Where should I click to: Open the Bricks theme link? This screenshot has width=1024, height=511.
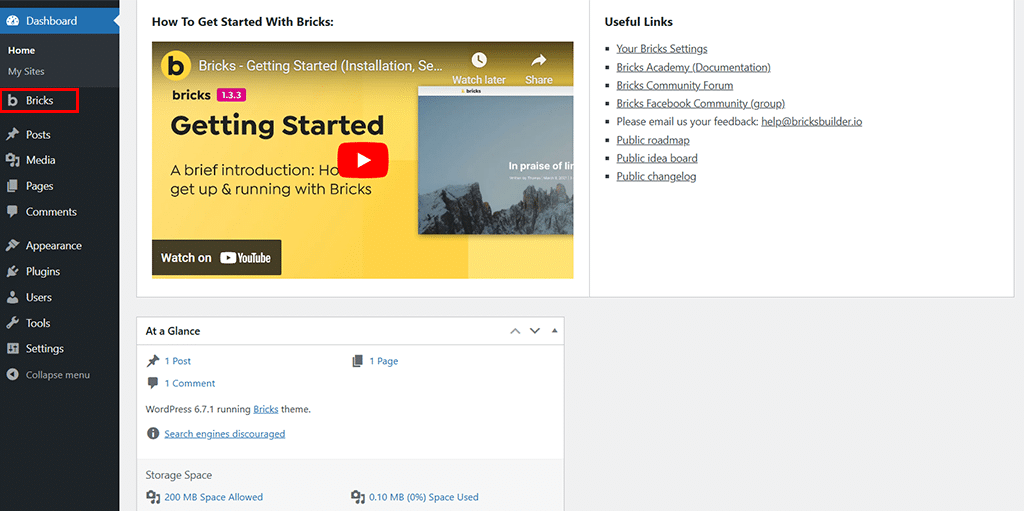pos(266,410)
